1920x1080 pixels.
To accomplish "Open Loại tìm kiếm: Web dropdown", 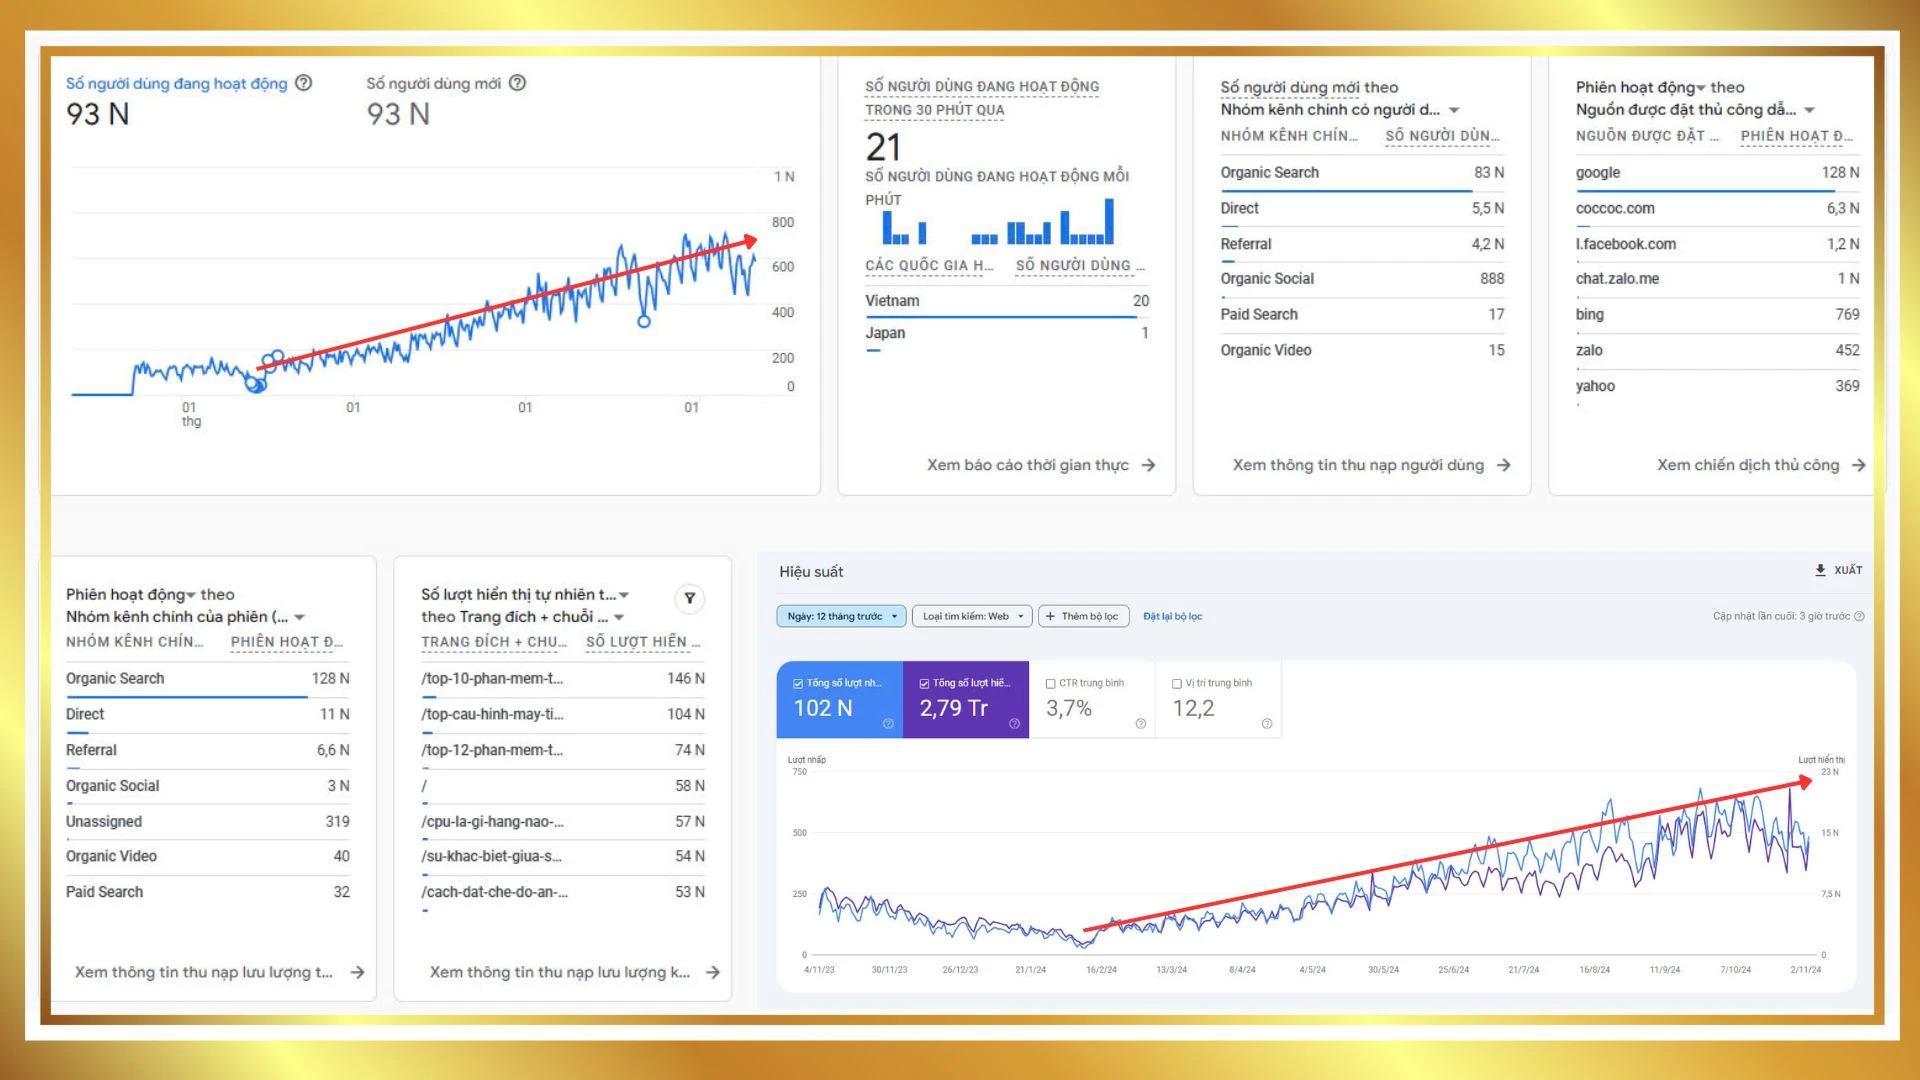I will tap(972, 616).
